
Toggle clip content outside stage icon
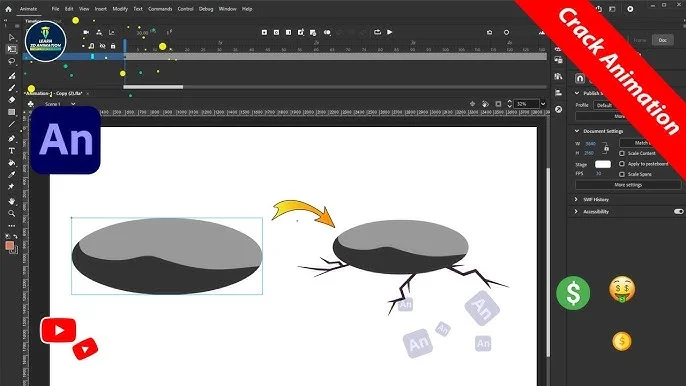[x=498, y=104]
